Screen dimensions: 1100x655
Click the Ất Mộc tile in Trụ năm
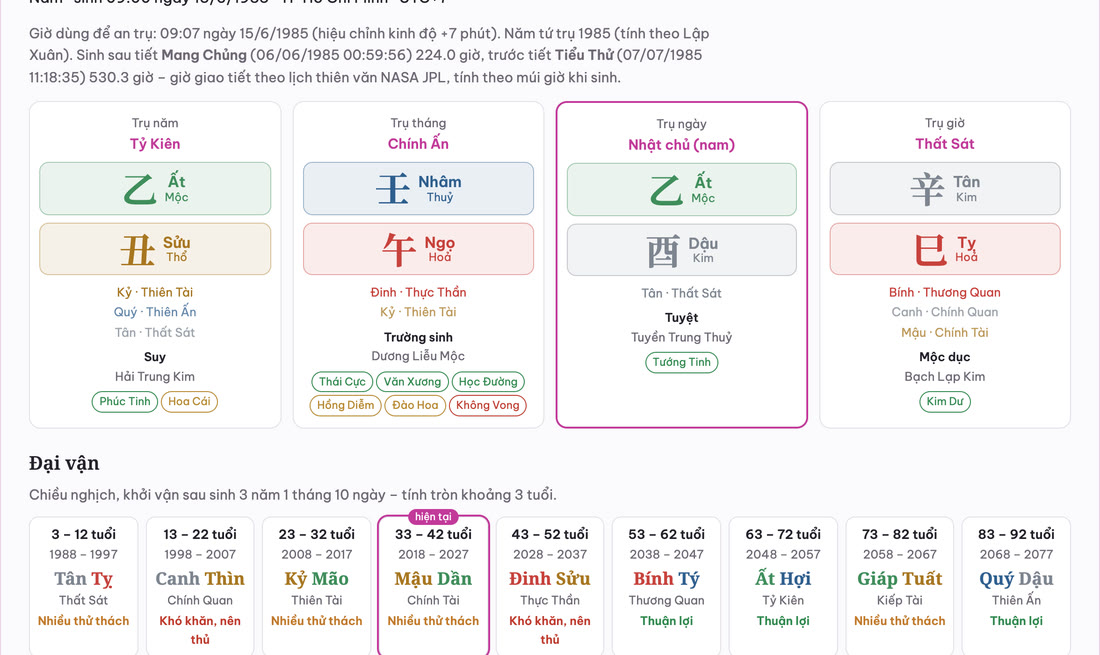155,189
